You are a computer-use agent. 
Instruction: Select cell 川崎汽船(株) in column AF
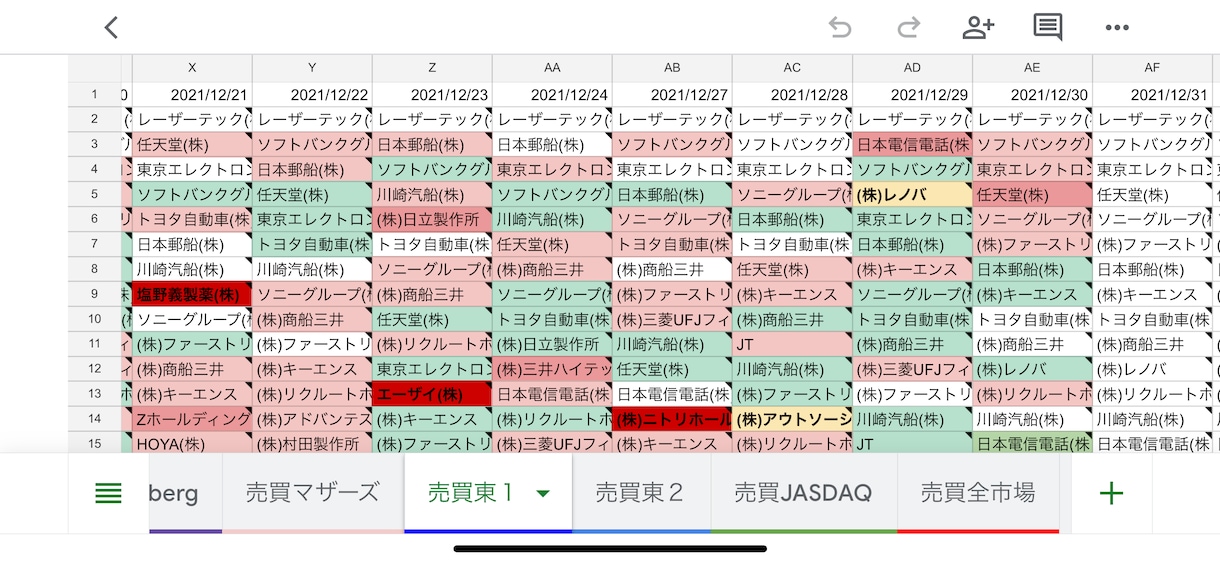[x=1152, y=420]
